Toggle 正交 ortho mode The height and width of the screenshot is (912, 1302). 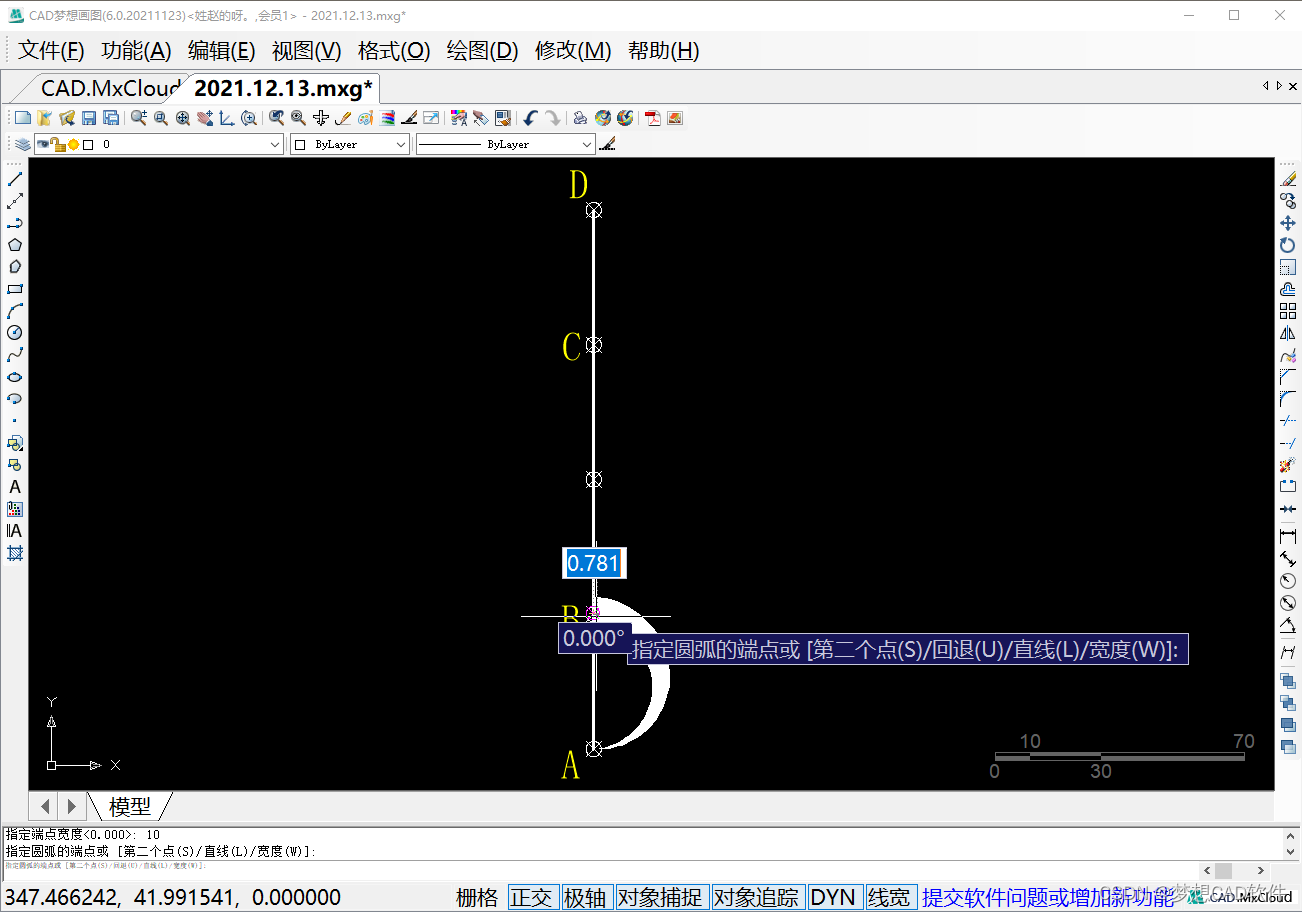tap(531, 897)
